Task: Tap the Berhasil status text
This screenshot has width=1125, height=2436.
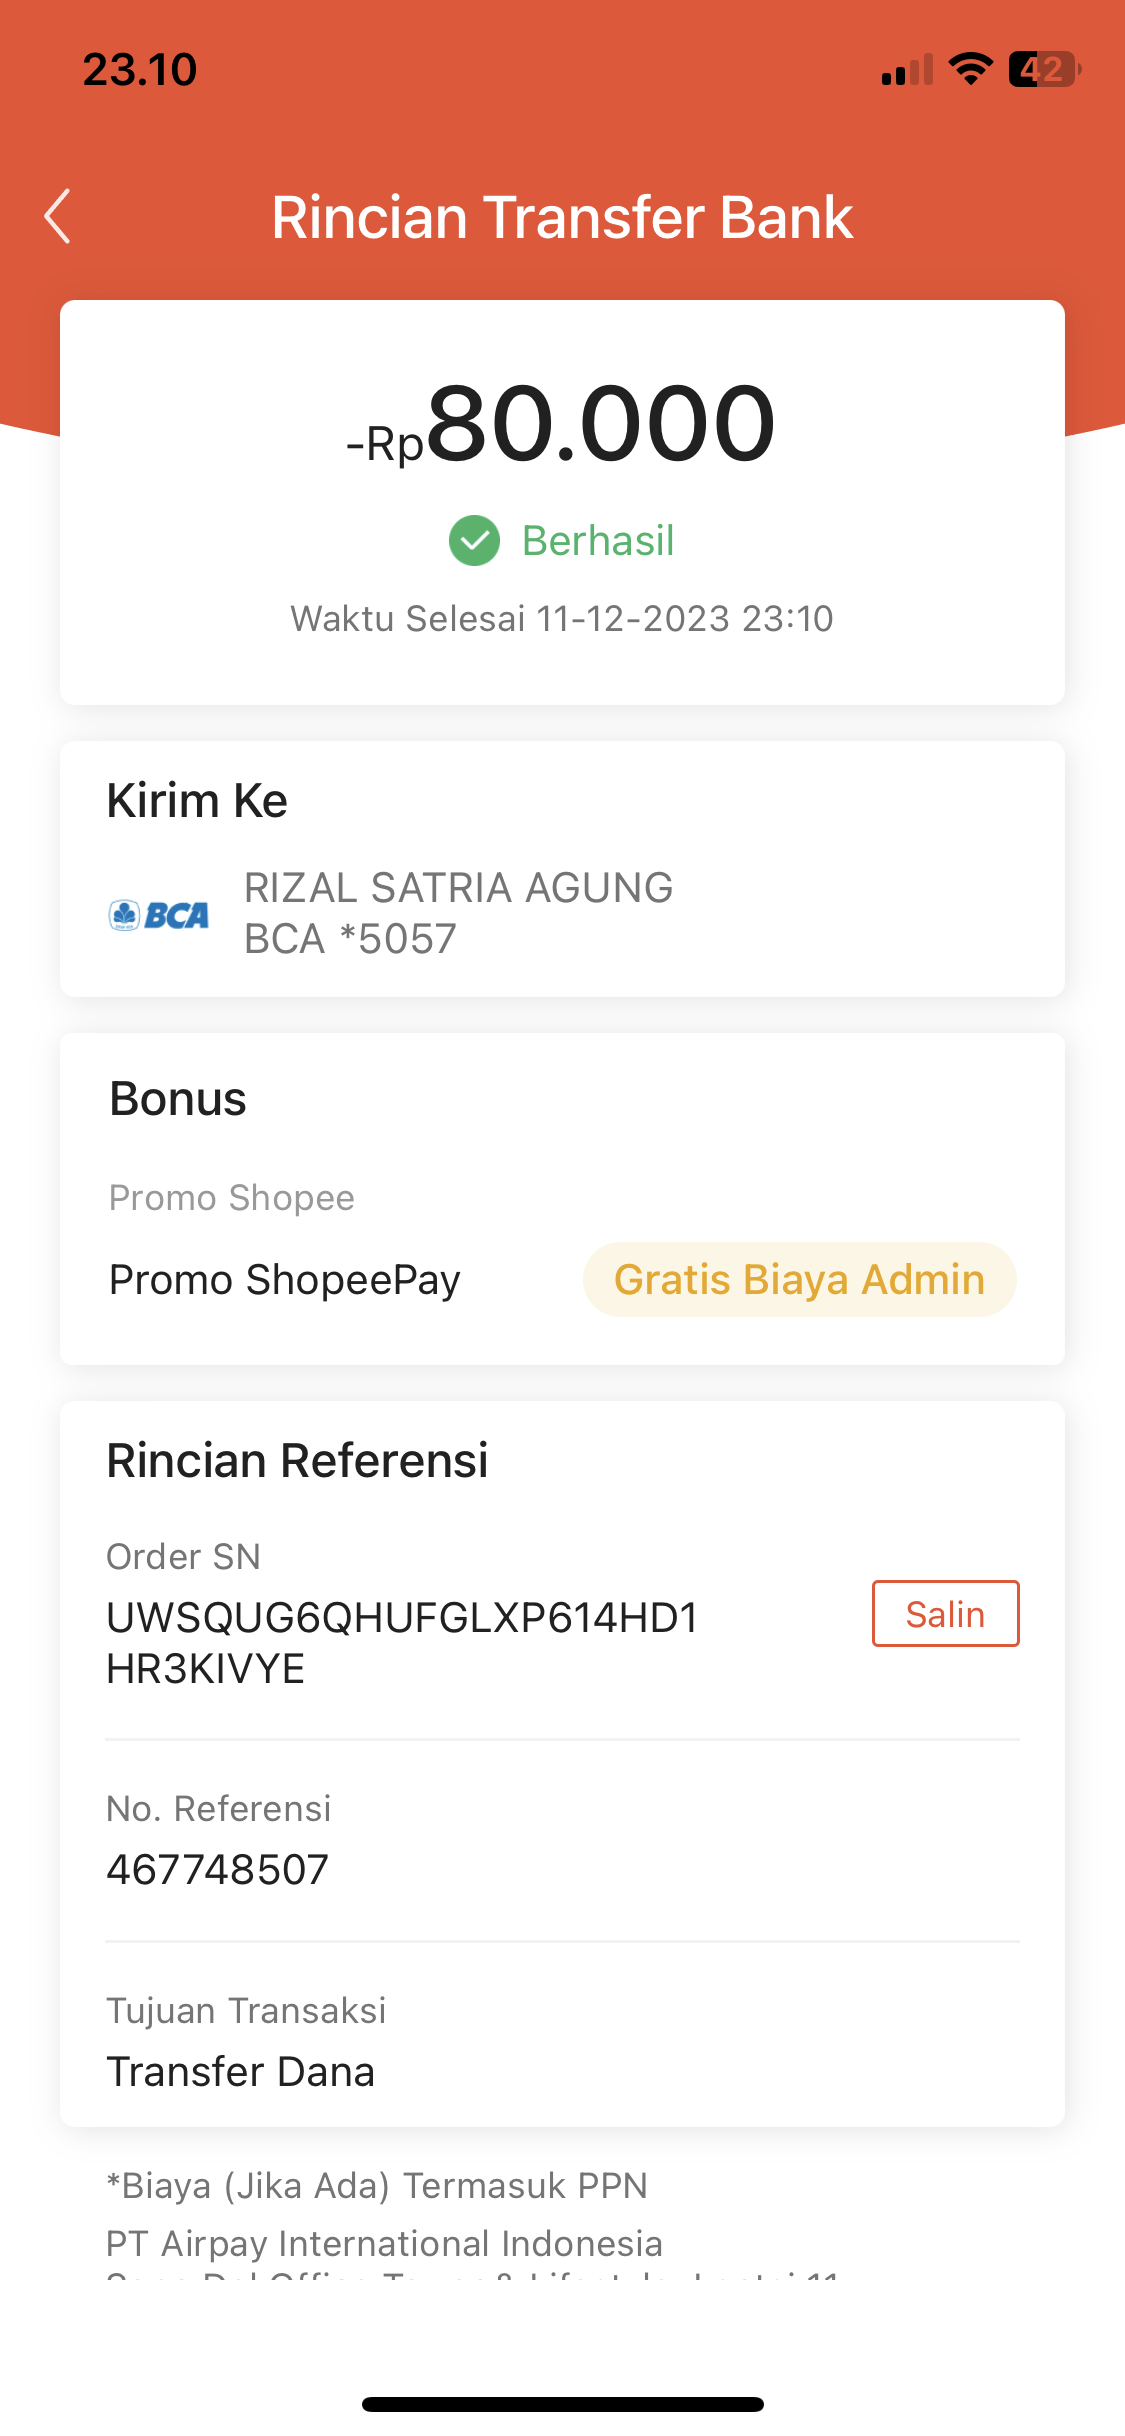Action: pos(598,541)
